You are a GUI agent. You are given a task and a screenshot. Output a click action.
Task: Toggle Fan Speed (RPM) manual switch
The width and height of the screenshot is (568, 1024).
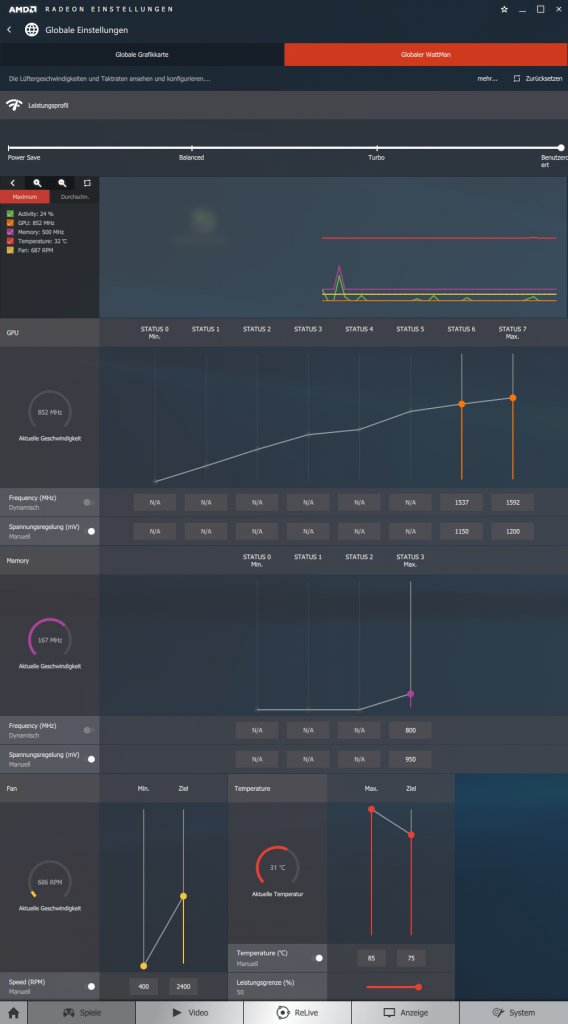click(x=90, y=986)
